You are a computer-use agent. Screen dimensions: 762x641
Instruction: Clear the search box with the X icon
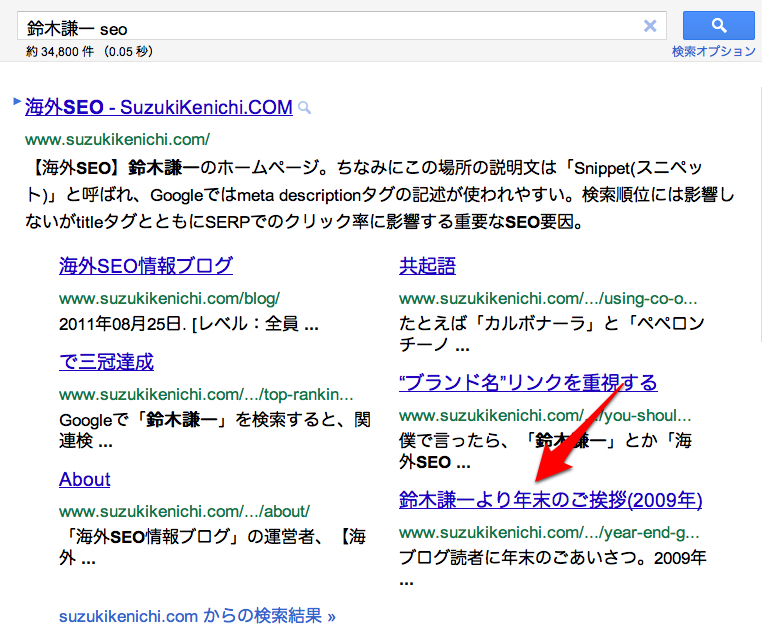pos(650,26)
